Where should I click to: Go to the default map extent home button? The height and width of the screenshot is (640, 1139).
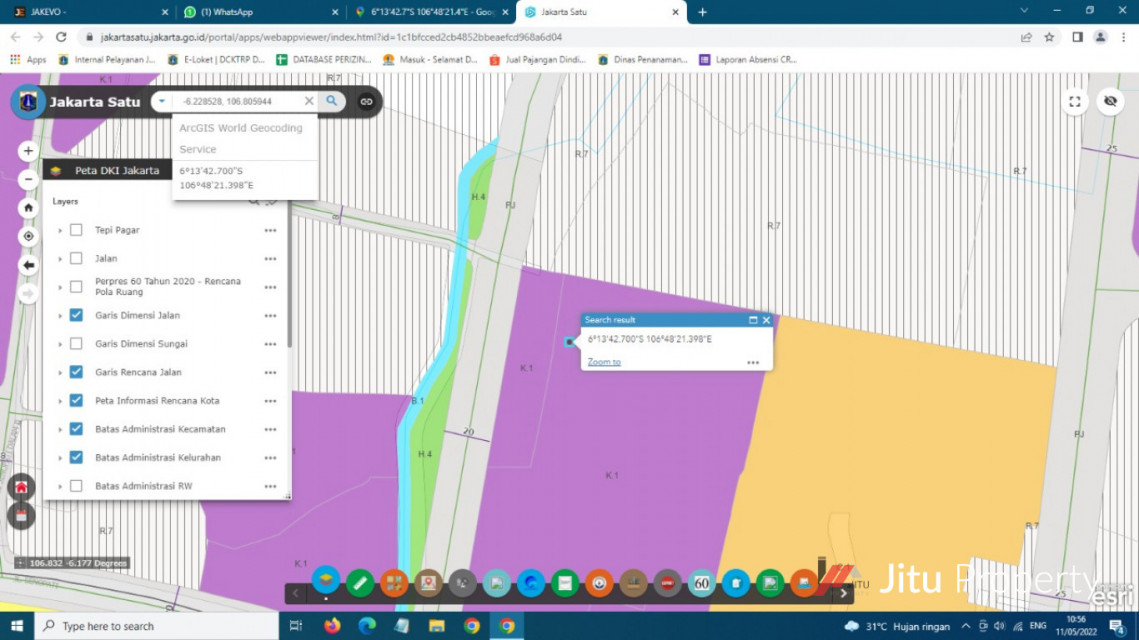point(28,208)
